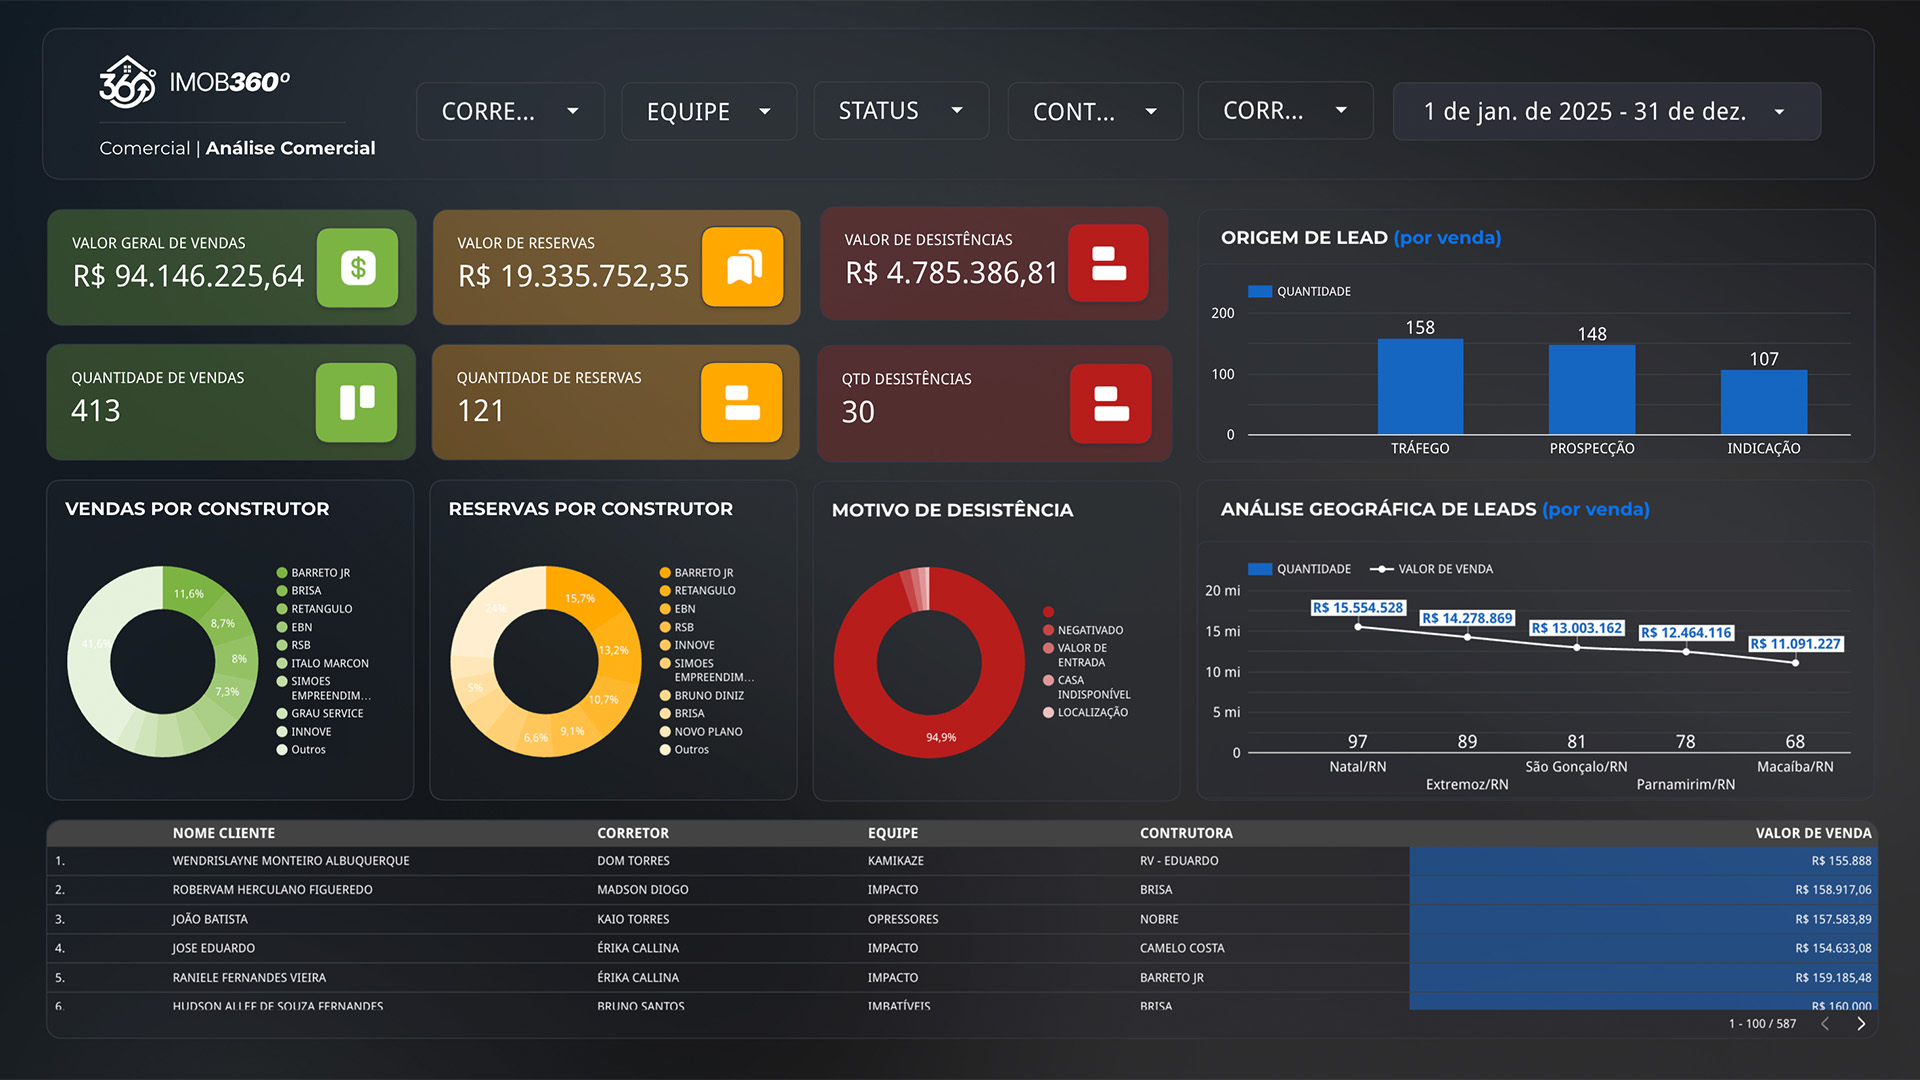Click the Análise Comercial breadcrumb text
The image size is (1920, 1080).
(290, 148)
